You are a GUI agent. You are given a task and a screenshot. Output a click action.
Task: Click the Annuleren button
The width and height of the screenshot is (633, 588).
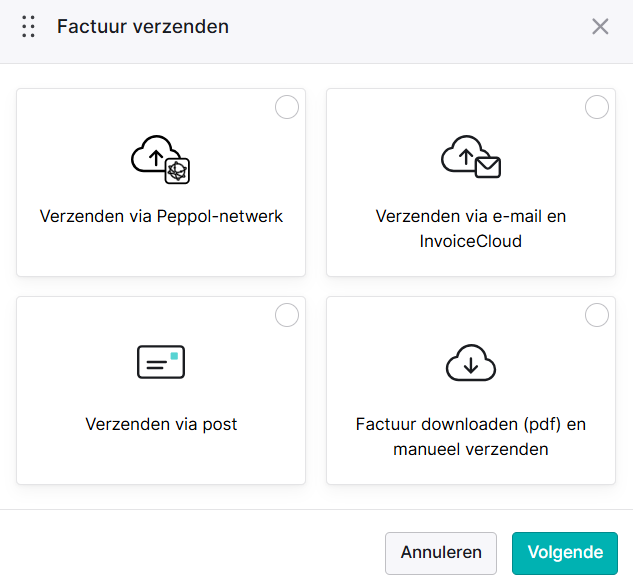441,553
